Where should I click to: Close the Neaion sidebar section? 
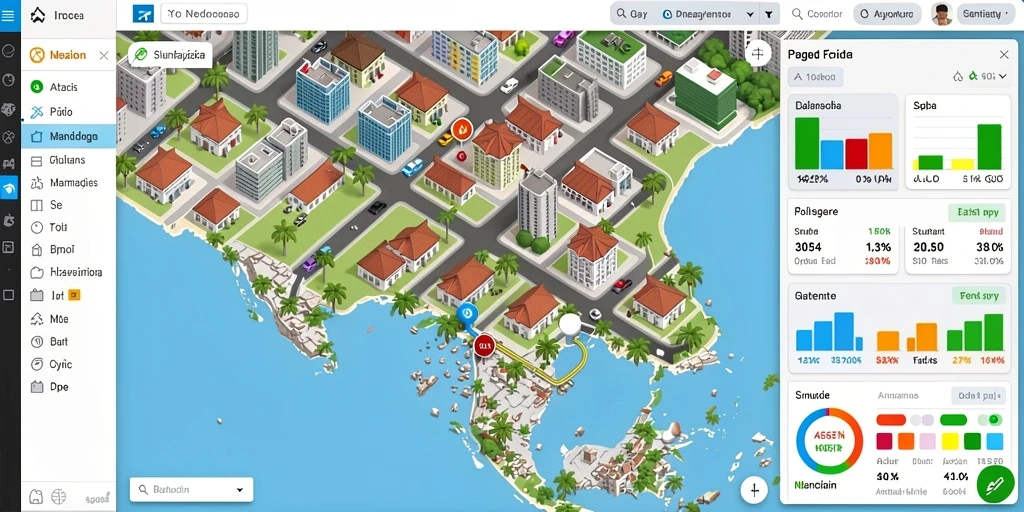[x=104, y=56]
